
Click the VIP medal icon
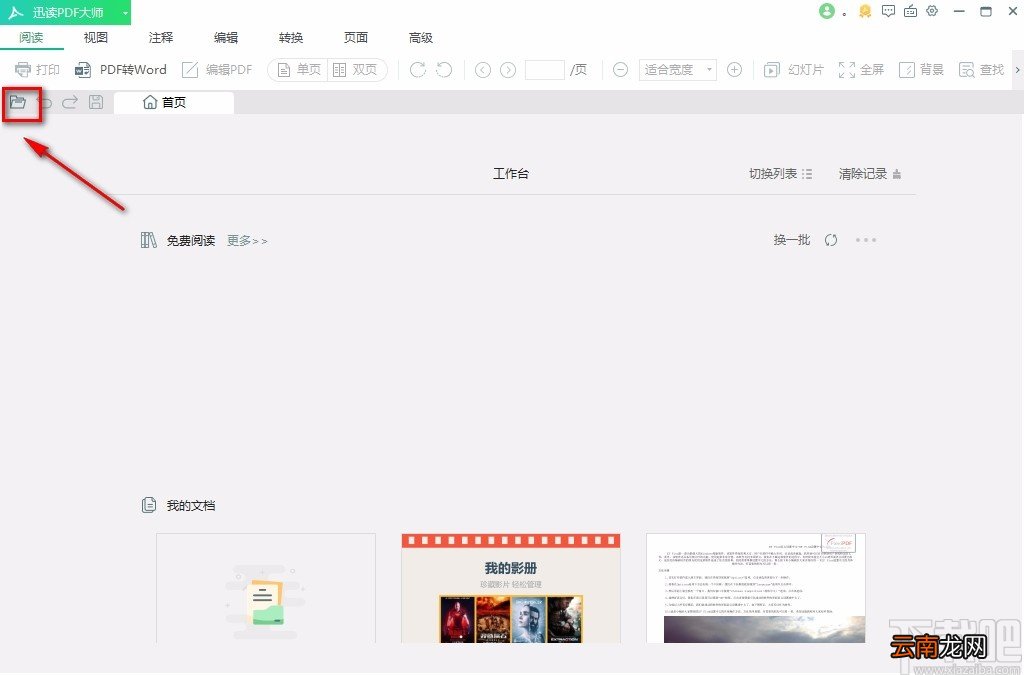(865, 11)
